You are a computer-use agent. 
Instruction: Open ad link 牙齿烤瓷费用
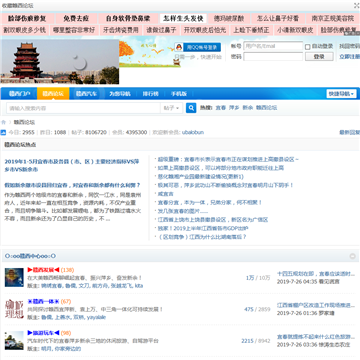[x=121, y=30]
